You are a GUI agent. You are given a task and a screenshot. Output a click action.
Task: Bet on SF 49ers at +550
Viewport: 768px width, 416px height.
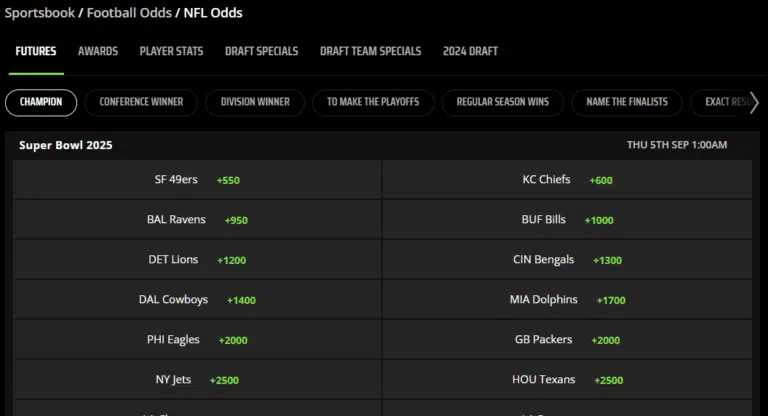(197, 180)
